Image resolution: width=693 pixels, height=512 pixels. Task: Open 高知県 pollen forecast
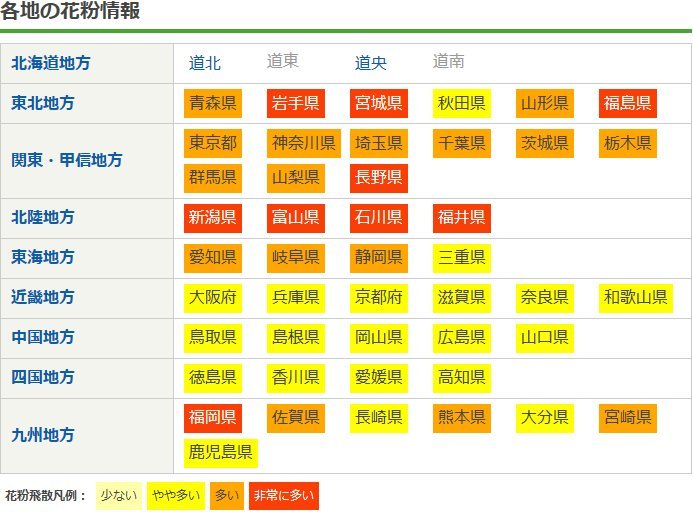pyautogui.click(x=461, y=378)
